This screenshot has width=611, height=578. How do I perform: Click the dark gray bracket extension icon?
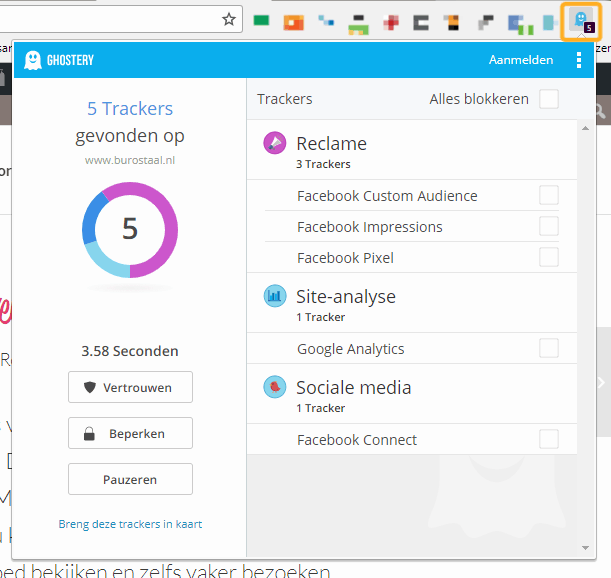point(421,23)
